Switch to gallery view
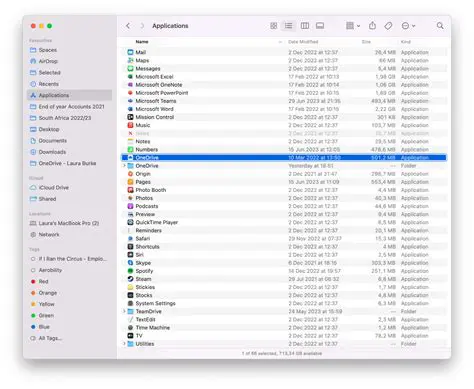 pos(320,26)
